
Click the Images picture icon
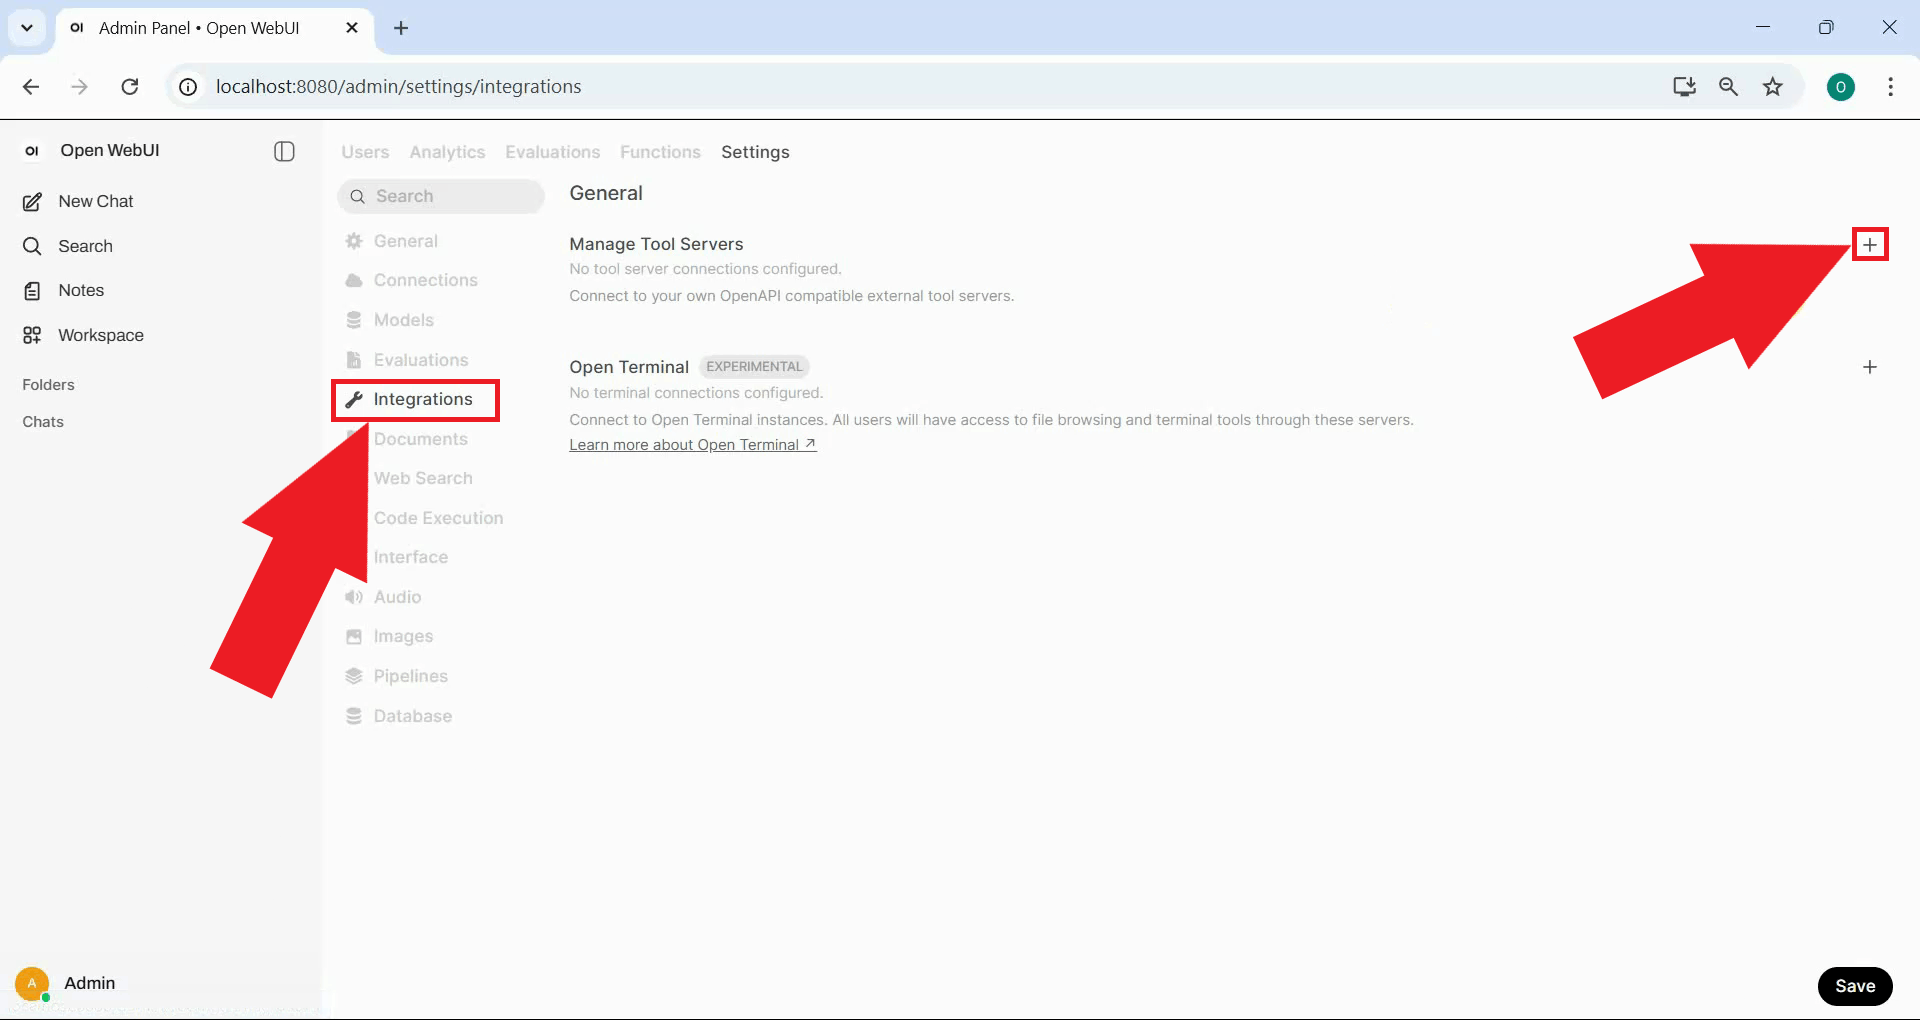pyautogui.click(x=354, y=637)
